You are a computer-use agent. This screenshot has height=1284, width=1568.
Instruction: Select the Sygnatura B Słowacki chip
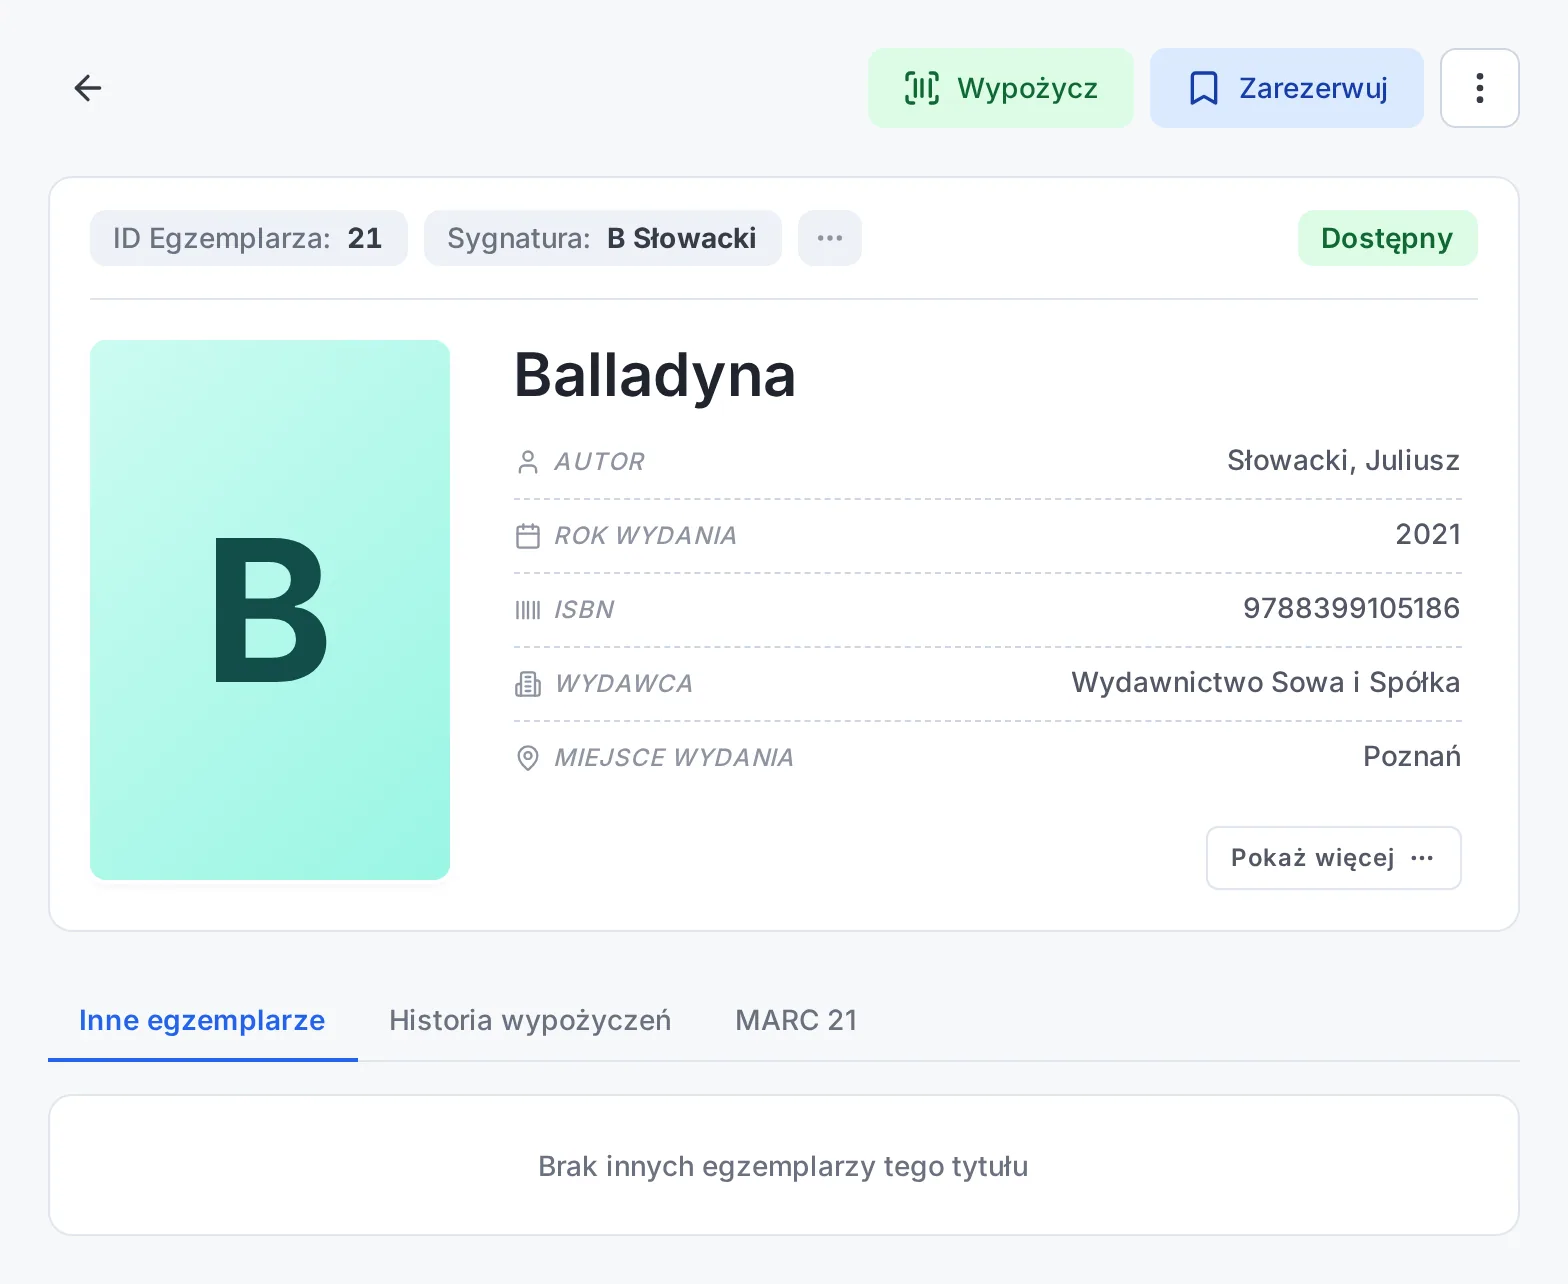(x=602, y=238)
